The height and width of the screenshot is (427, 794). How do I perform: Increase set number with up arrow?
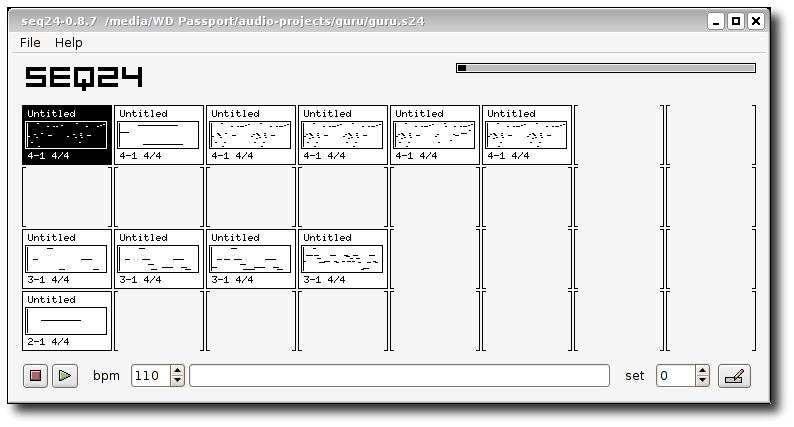point(702,371)
